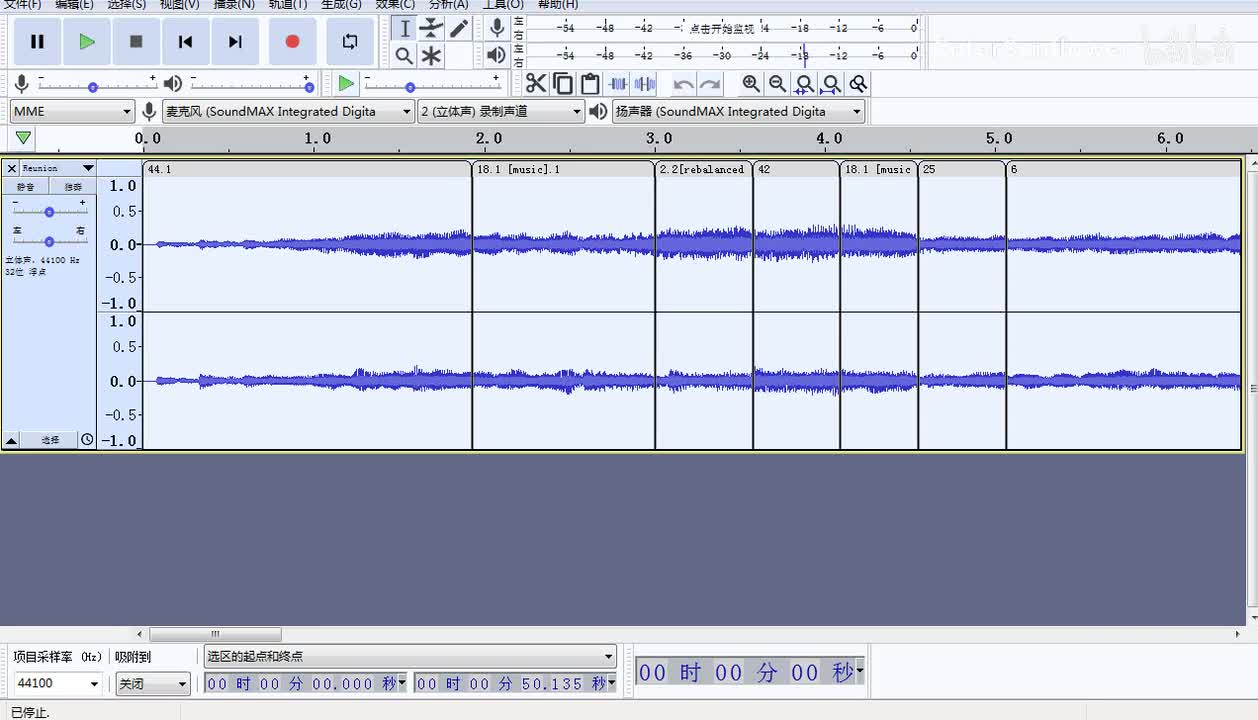Undo the last edit
1258x720 pixels.
[683, 84]
